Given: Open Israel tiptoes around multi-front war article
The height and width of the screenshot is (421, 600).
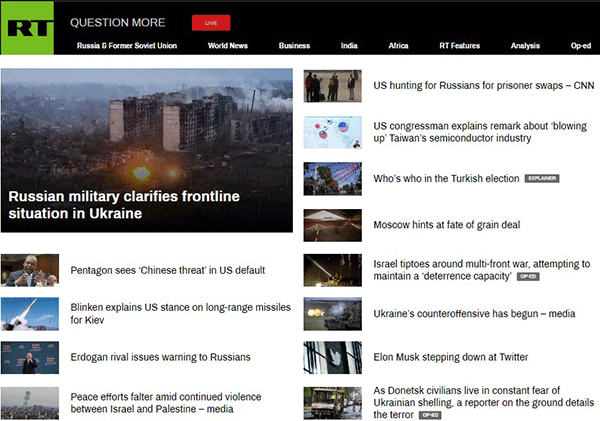Looking at the screenshot, I should pos(481,270).
